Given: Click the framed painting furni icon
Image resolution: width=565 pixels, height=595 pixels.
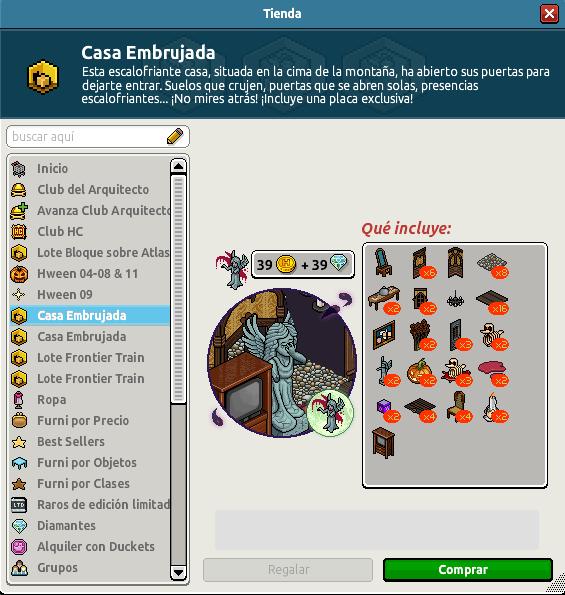Looking at the screenshot, I should coord(384,335).
